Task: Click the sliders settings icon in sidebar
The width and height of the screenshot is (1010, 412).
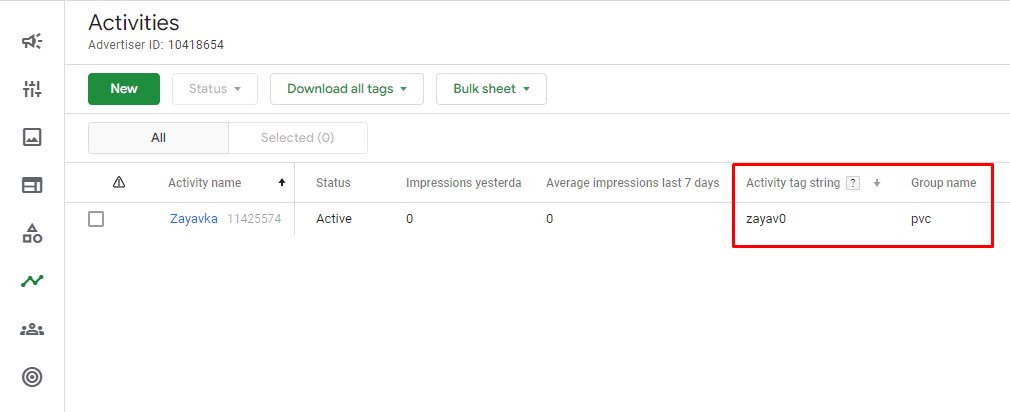Action: pos(32,89)
